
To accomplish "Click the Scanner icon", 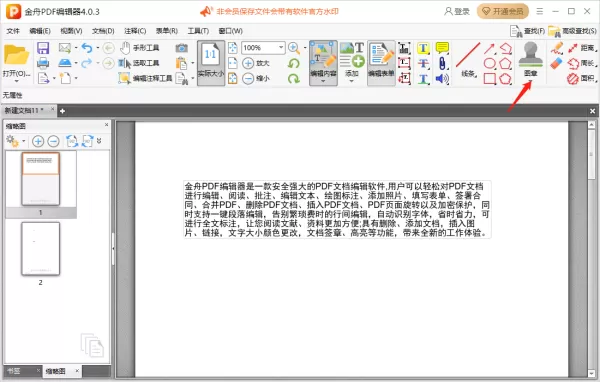I will 65,63.
